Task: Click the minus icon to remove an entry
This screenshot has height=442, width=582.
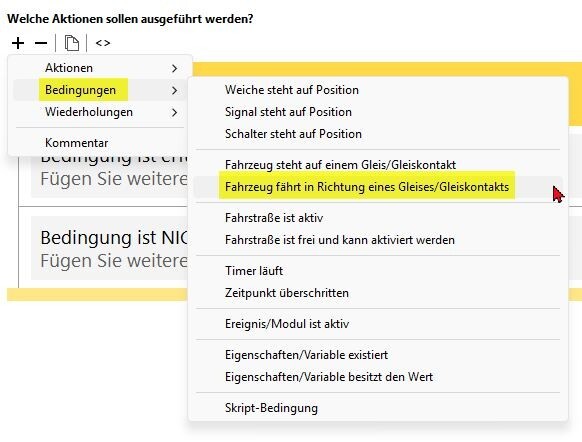Action: pos(41,43)
